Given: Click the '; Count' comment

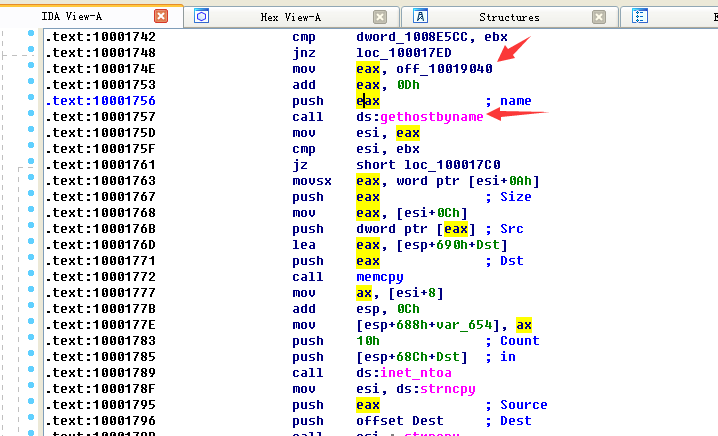Looking at the screenshot, I should 512,341.
